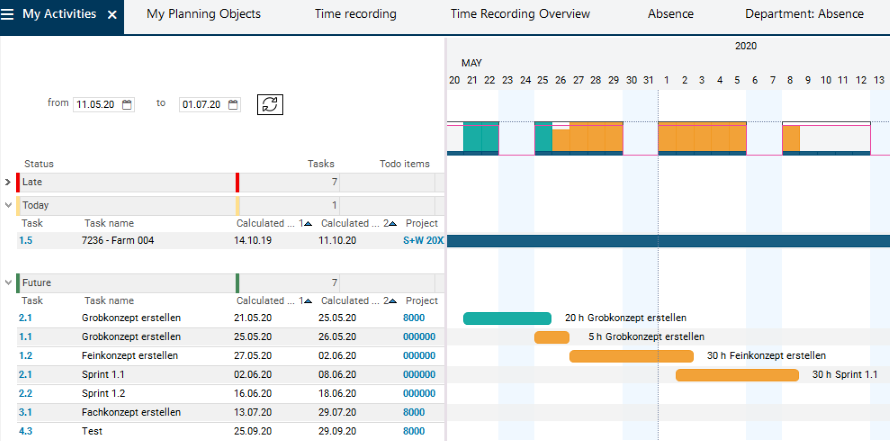
Task: Open task 1.5 link for Farm 004
Action: [x=25, y=241]
